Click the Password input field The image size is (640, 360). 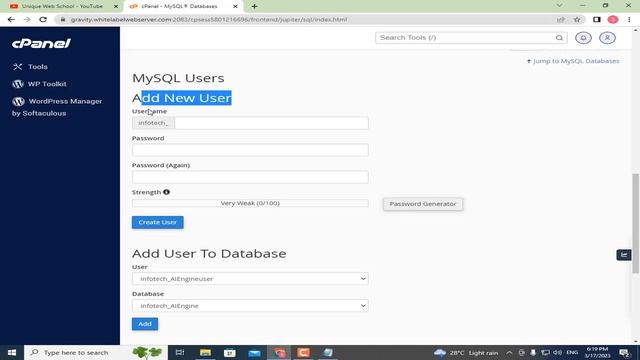[x=250, y=150]
